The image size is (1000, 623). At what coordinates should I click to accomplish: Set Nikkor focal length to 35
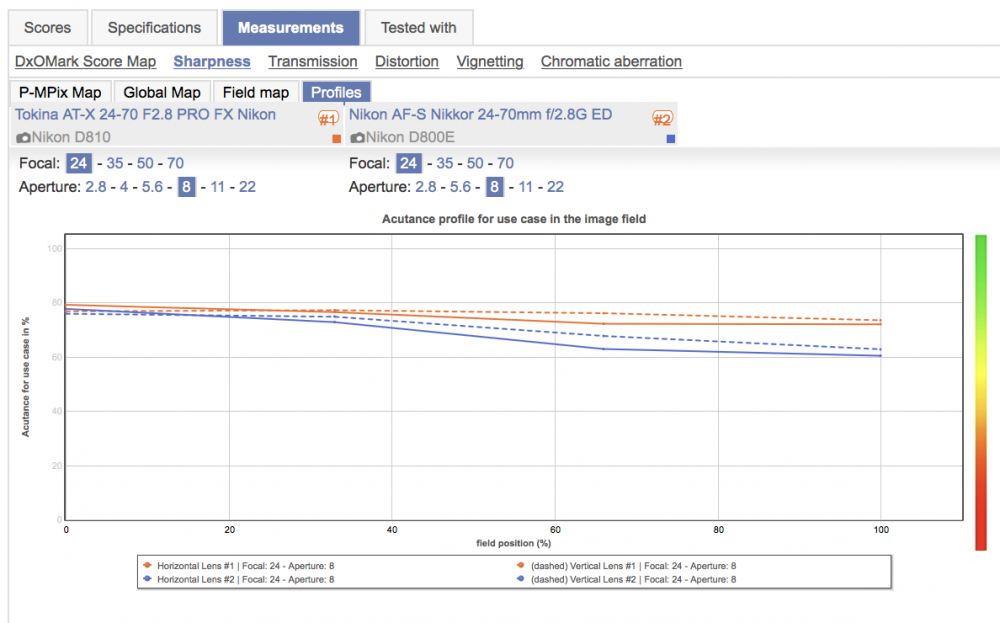click(x=445, y=164)
